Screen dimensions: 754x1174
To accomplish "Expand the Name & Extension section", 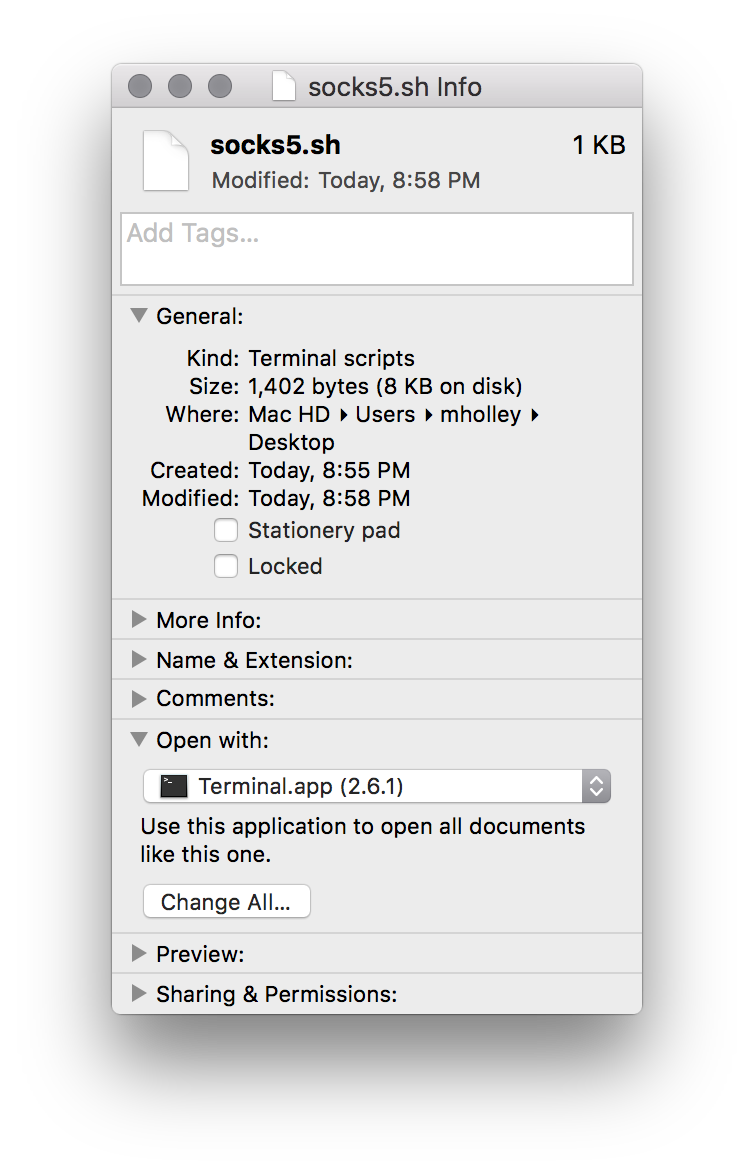I will [x=139, y=660].
